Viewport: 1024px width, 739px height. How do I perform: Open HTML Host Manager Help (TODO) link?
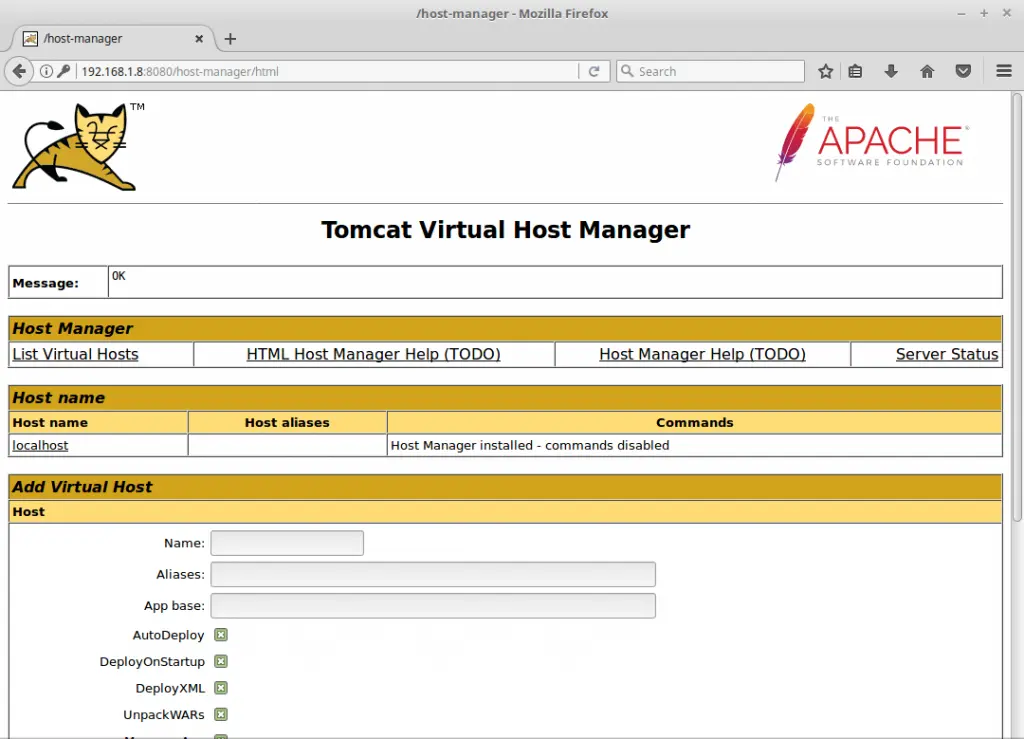pos(374,354)
